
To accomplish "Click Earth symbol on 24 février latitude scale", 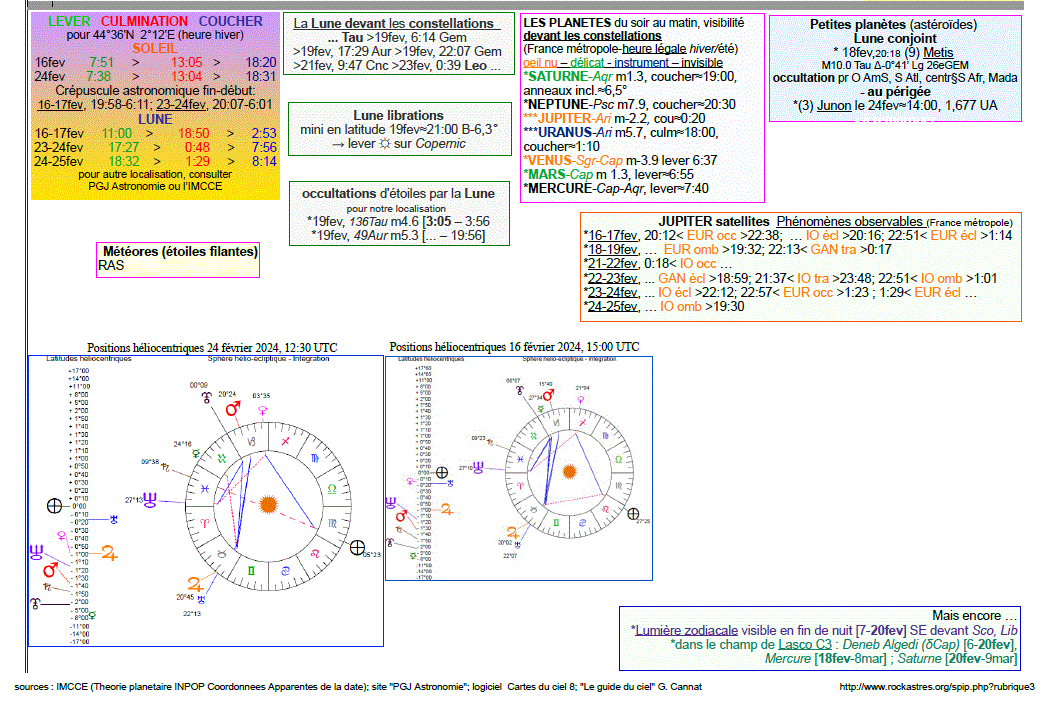I will point(54,505).
